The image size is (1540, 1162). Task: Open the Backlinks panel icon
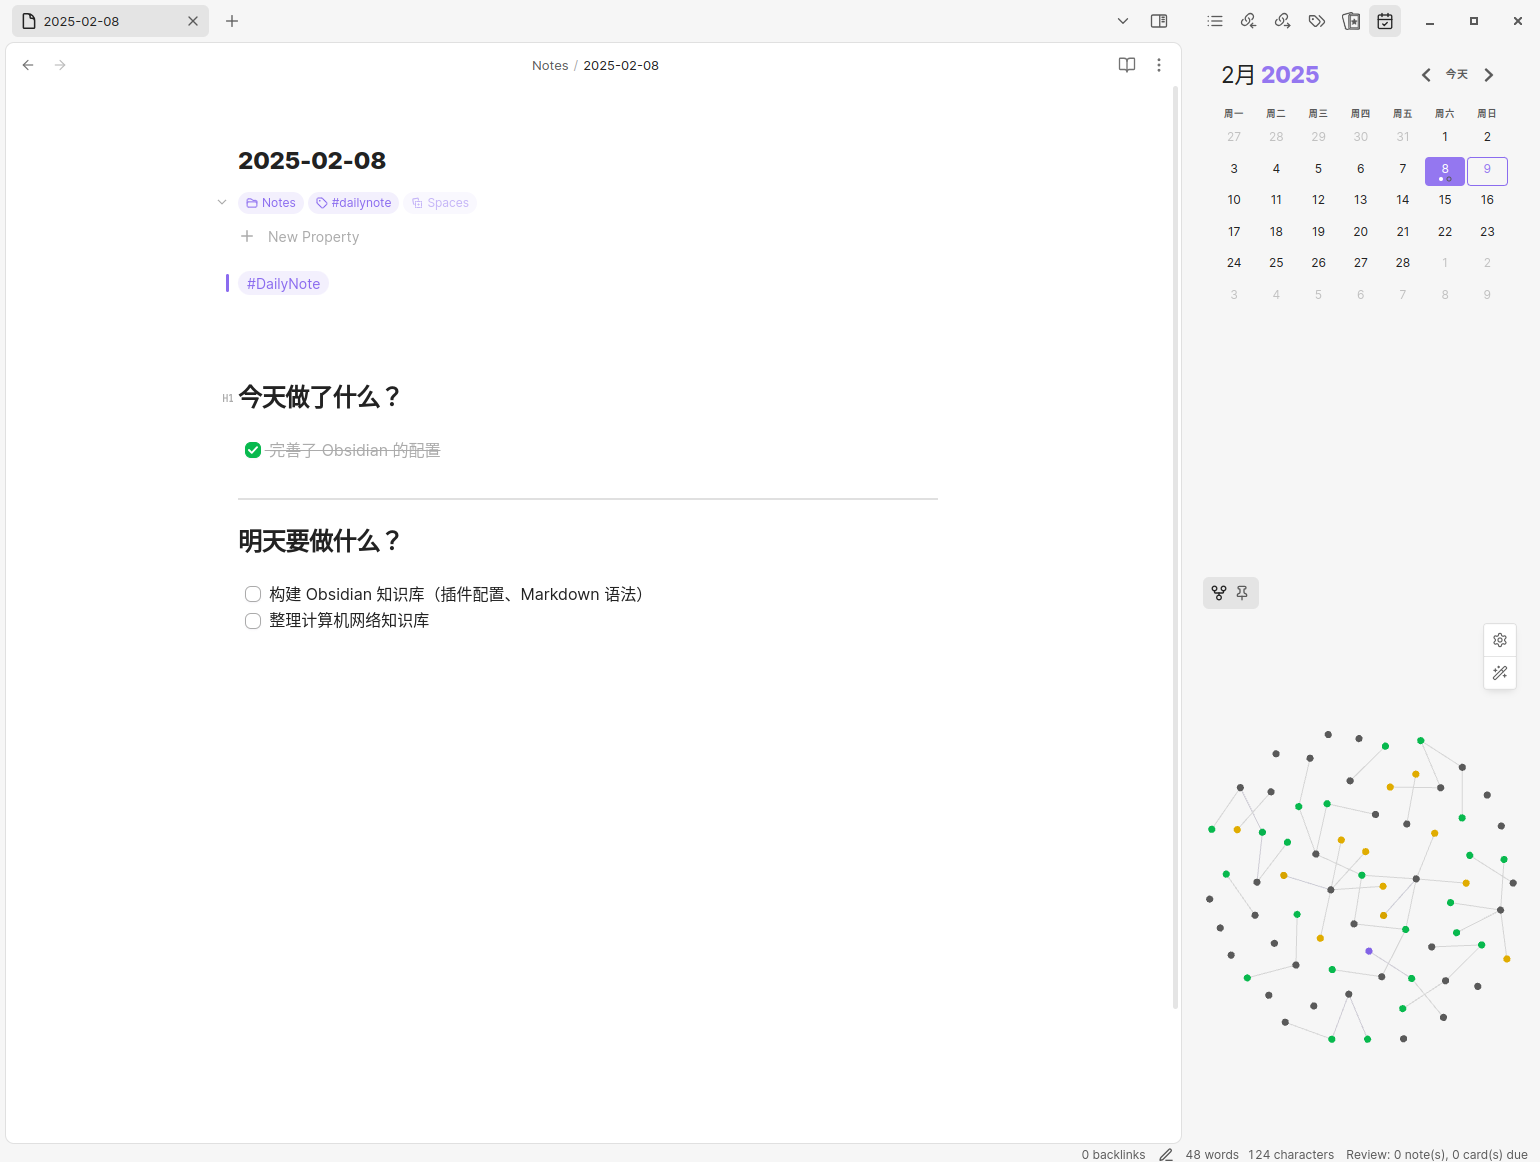[1249, 21]
